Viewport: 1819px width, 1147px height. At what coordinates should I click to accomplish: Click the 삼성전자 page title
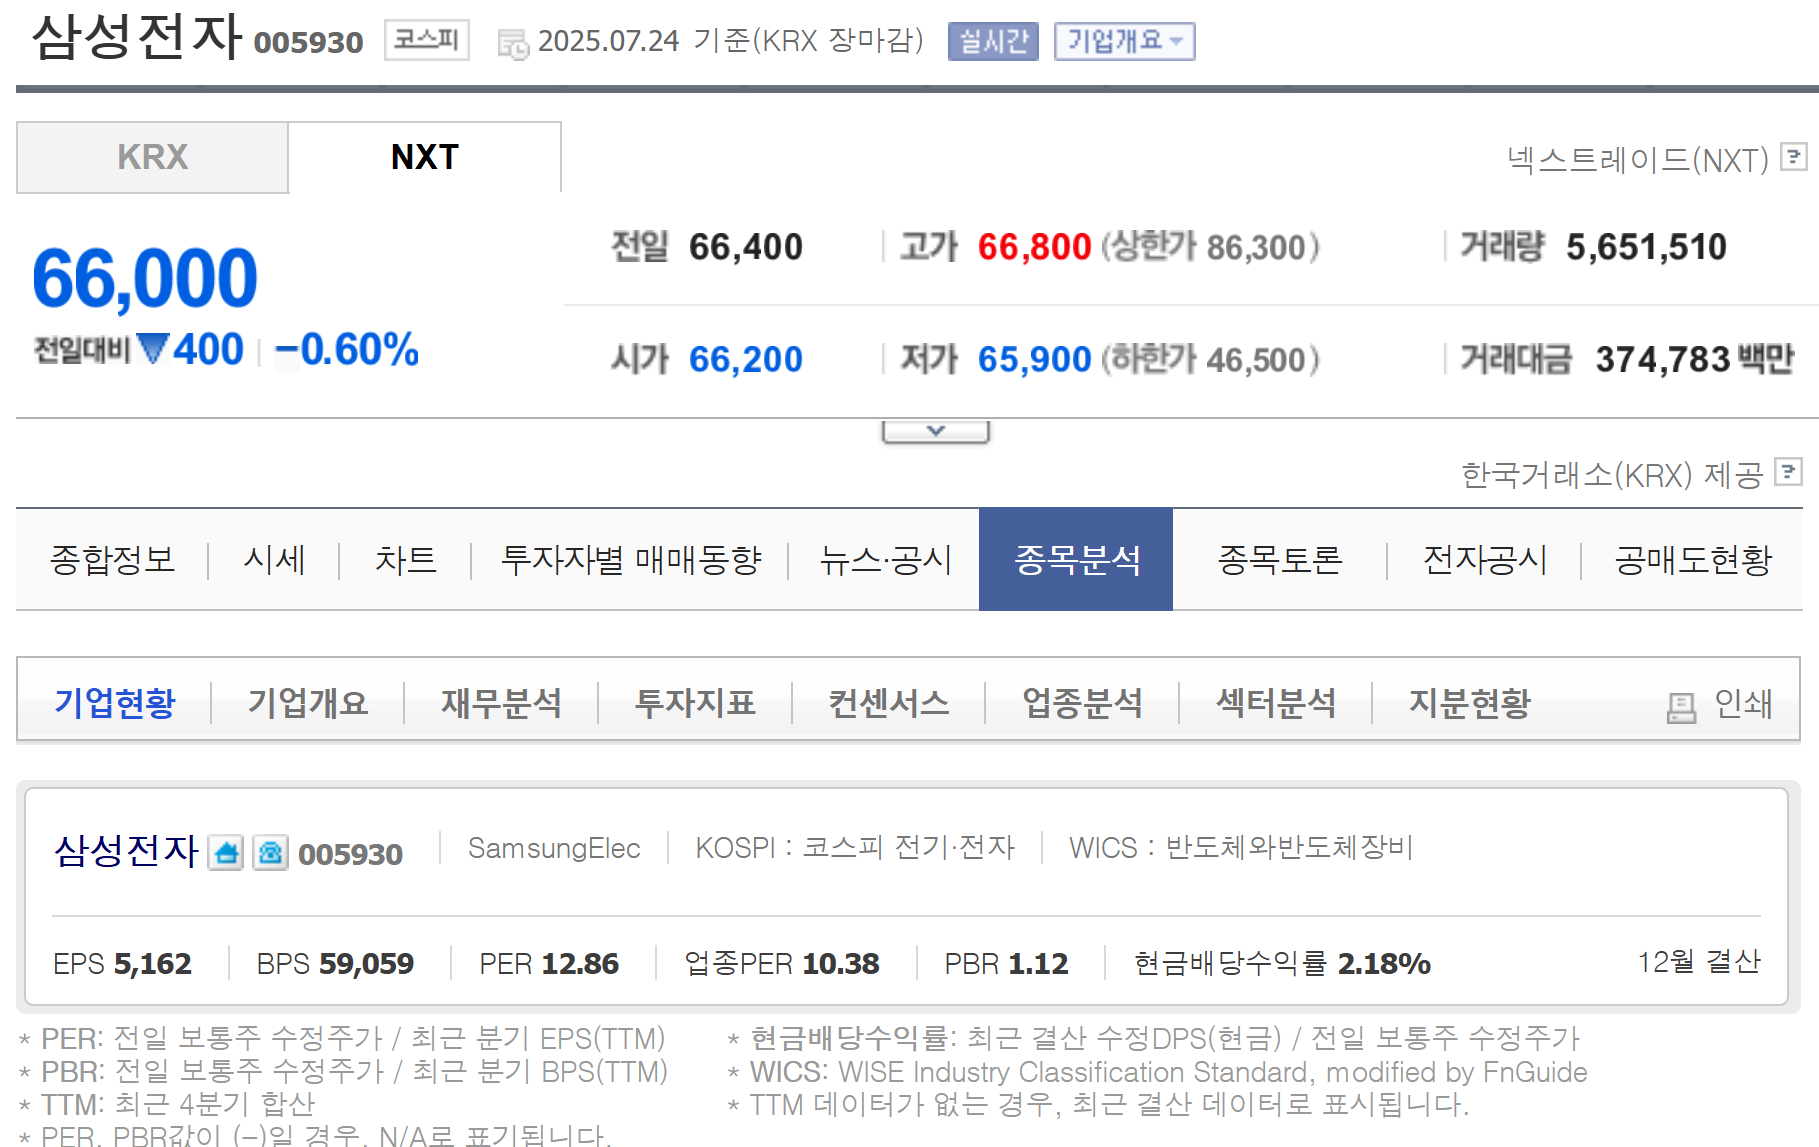coord(137,37)
